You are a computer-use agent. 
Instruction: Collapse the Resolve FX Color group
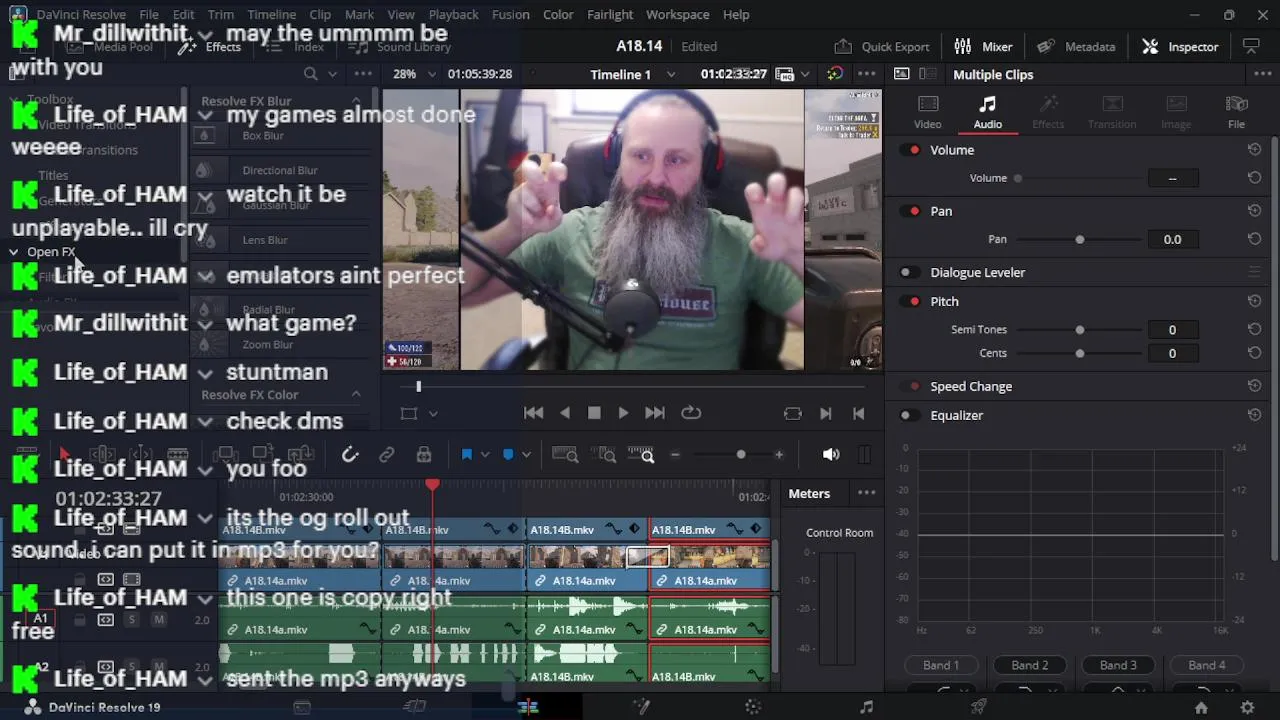tap(356, 395)
